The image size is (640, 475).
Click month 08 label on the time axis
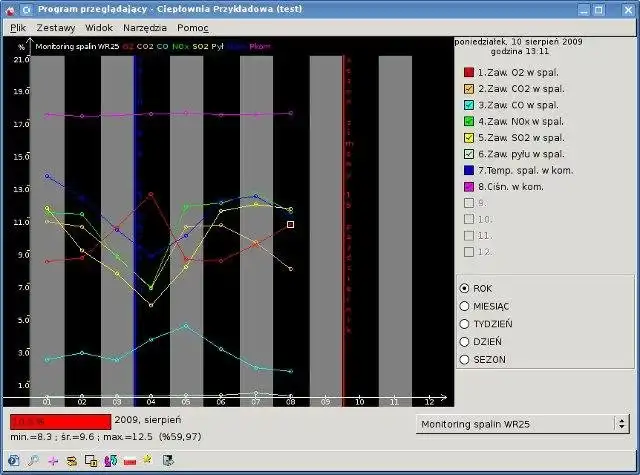coord(290,402)
